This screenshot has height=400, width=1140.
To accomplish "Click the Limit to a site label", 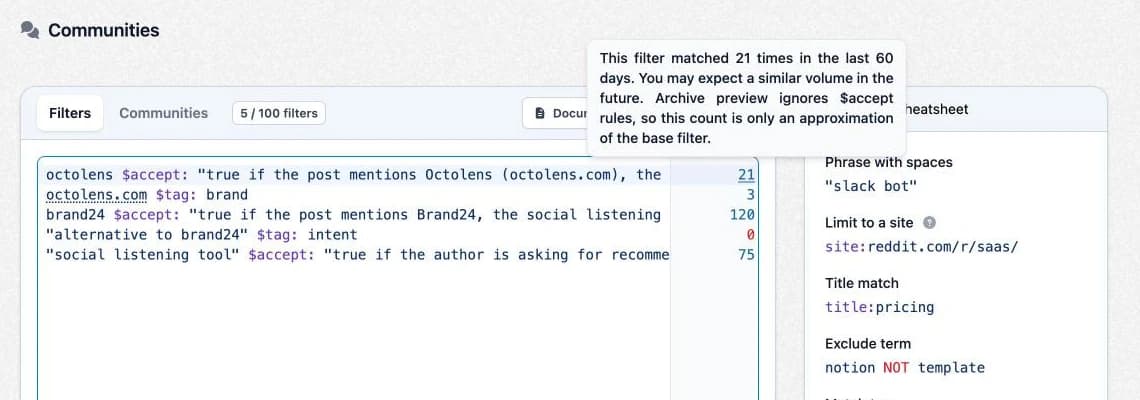I will point(871,223).
